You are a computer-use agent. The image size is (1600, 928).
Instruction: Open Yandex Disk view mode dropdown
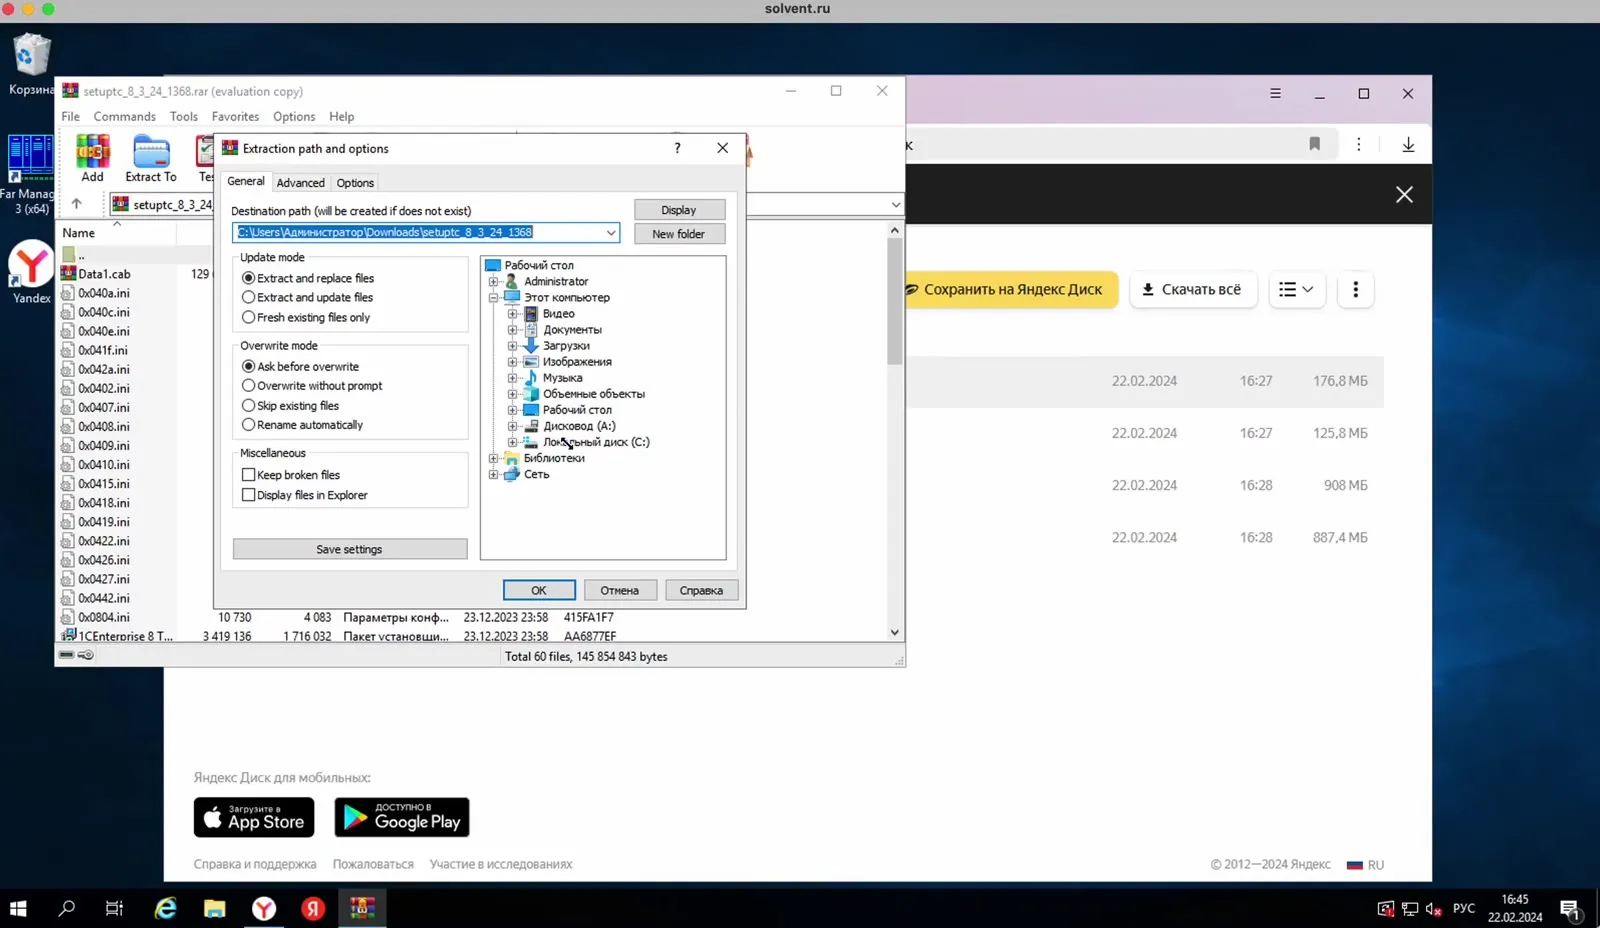point(1296,289)
